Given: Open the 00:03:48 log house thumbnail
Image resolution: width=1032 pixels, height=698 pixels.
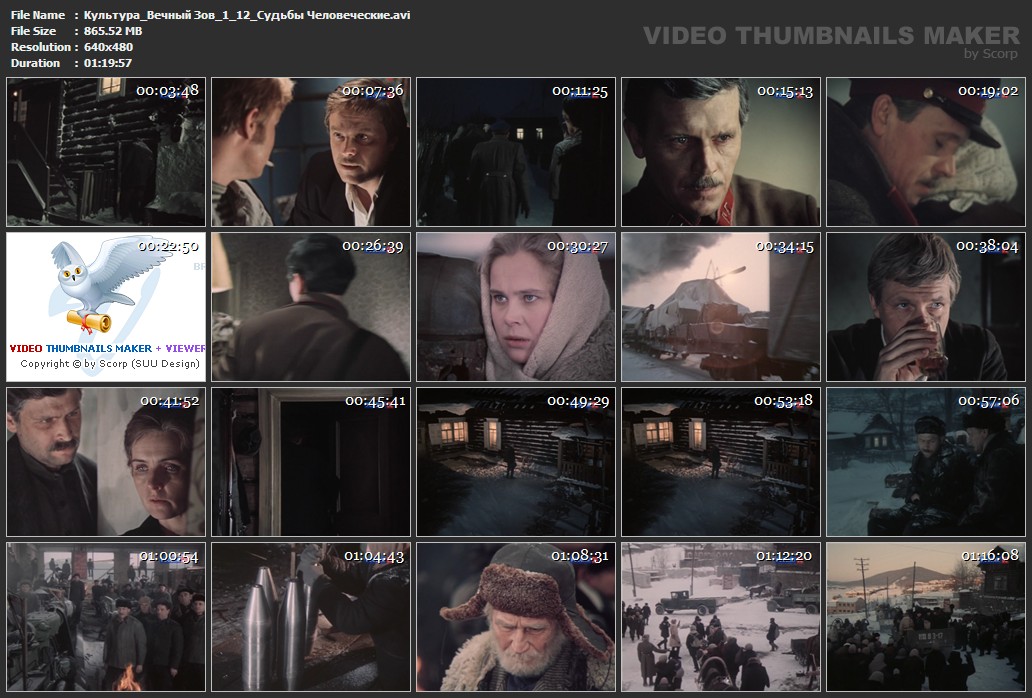Looking at the screenshot, I should pos(105,152).
